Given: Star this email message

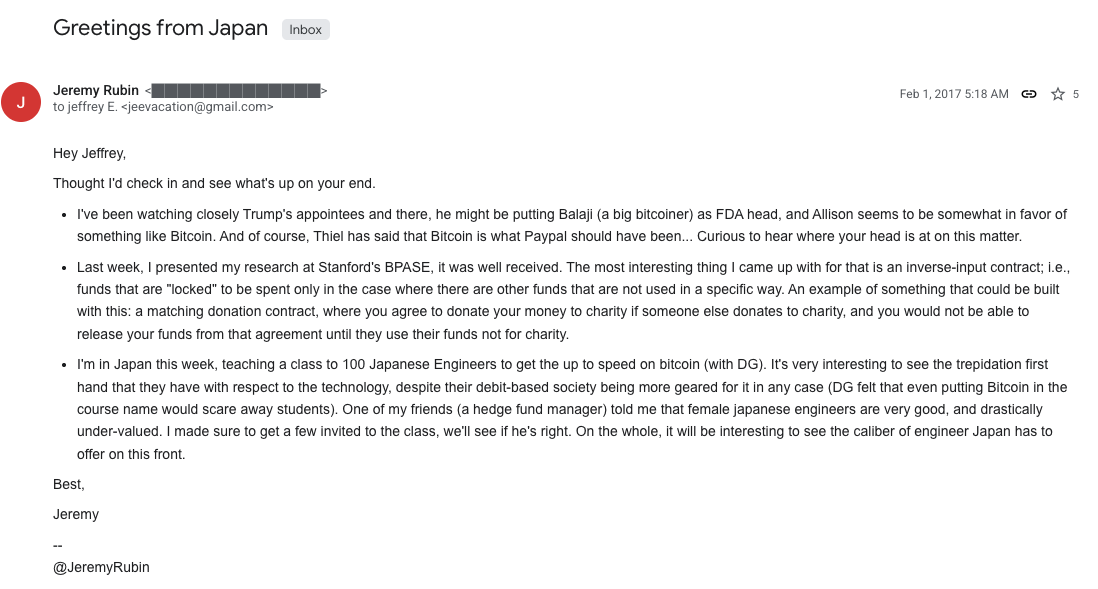Looking at the screenshot, I should pos(1057,94).
